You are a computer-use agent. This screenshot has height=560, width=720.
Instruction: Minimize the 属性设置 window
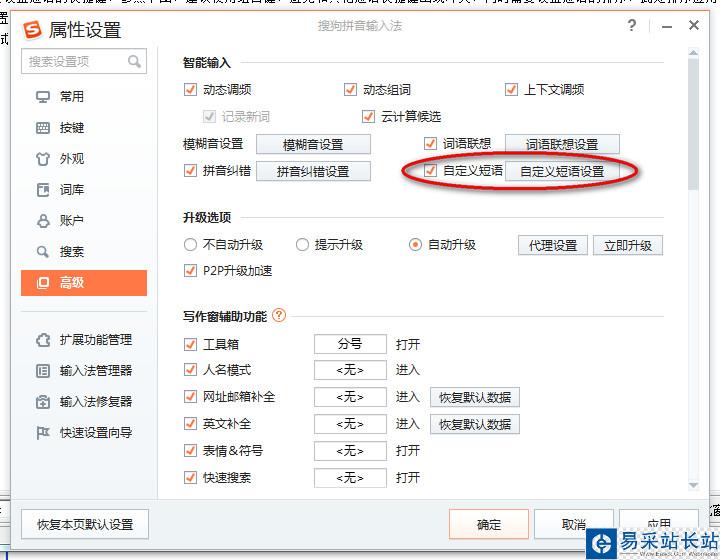coord(667,26)
